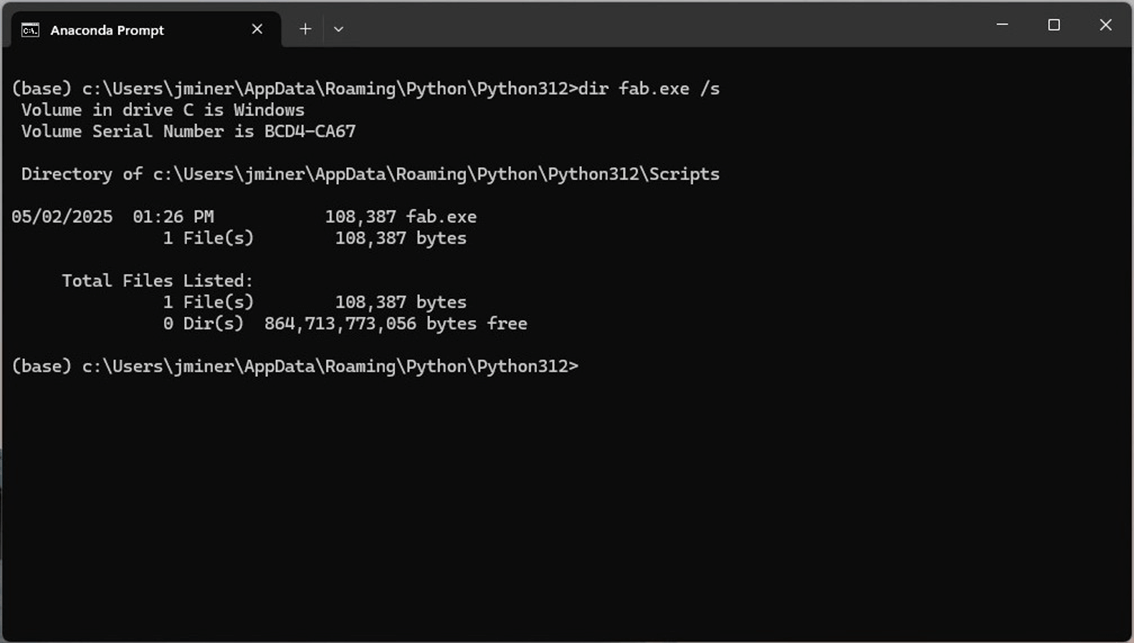The image size is (1134, 643).
Task: Close the Anaconda Prompt tab
Action: [257, 29]
